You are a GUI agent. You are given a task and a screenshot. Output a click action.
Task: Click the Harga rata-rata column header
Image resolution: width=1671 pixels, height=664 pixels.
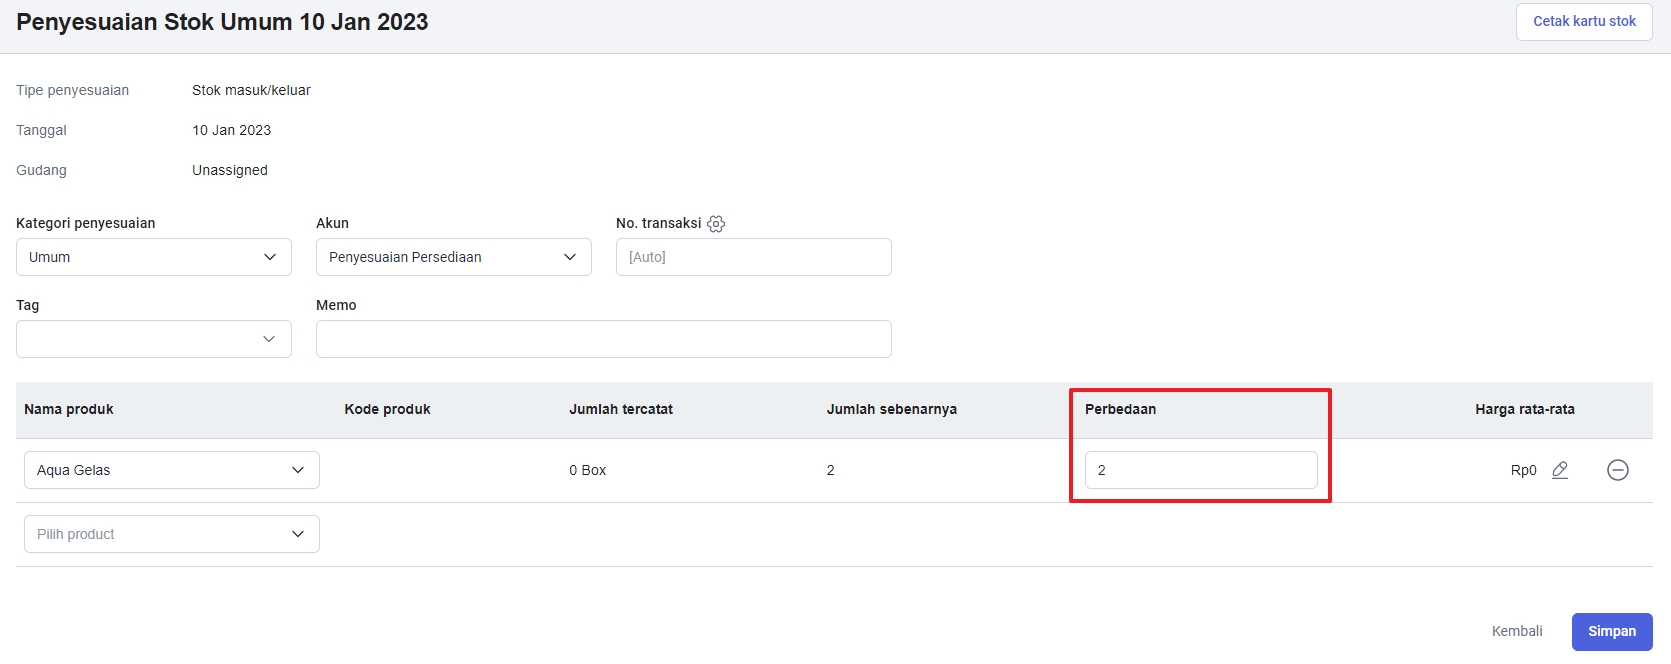click(1525, 409)
